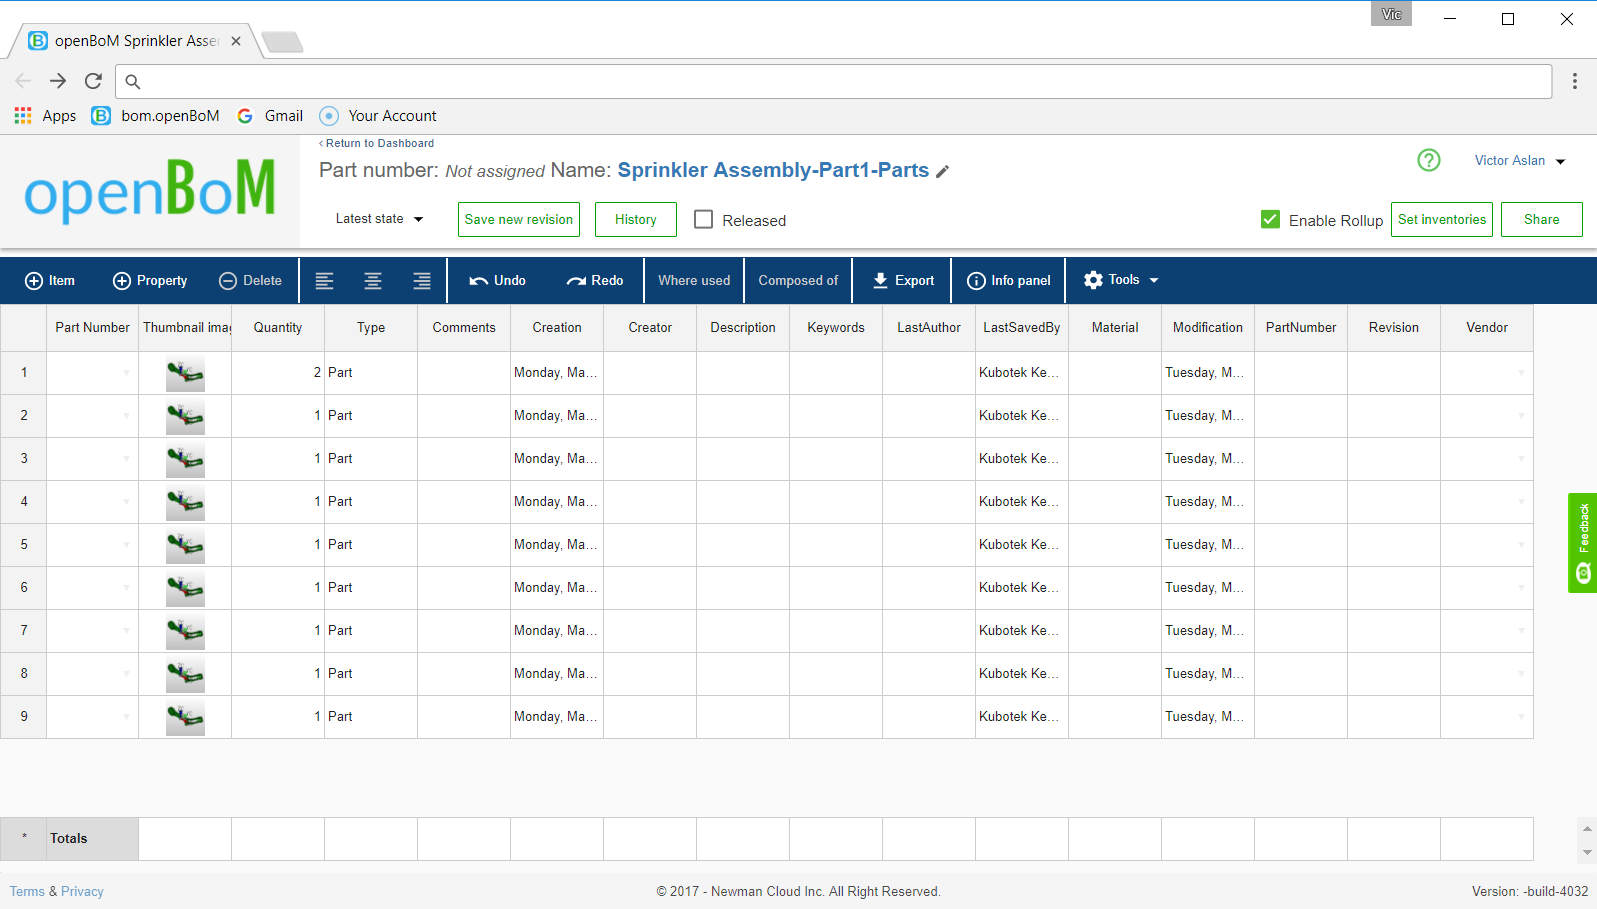Image resolution: width=1597 pixels, height=909 pixels.
Task: Open the Terms link
Action: (27, 892)
